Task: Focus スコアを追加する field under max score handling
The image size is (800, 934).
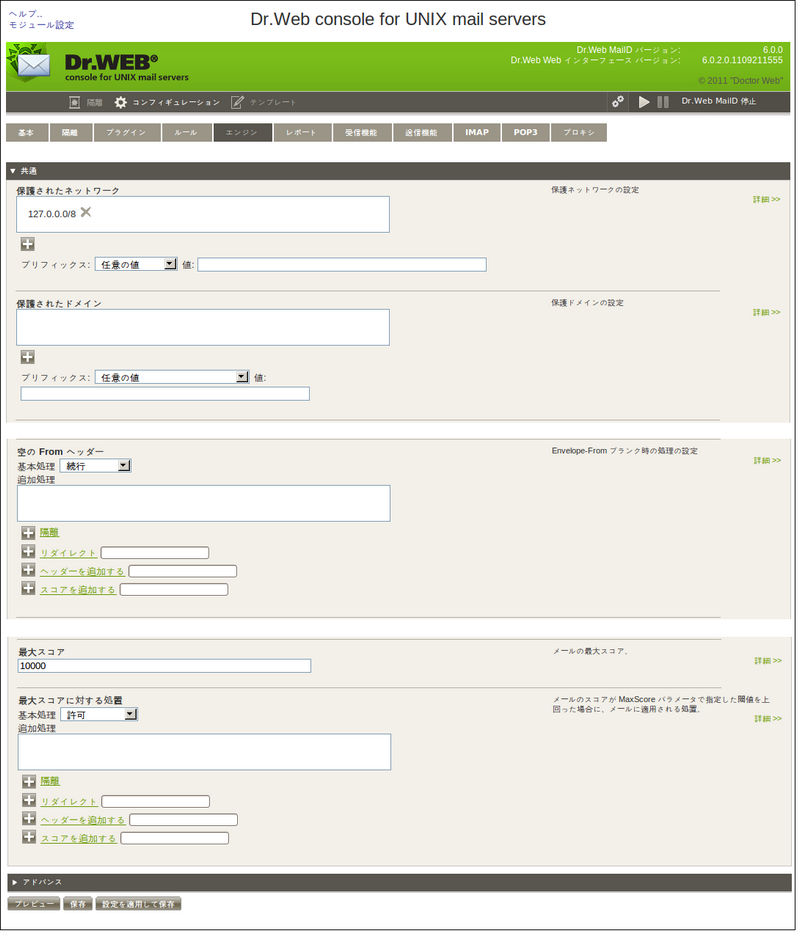Action: 175,838
